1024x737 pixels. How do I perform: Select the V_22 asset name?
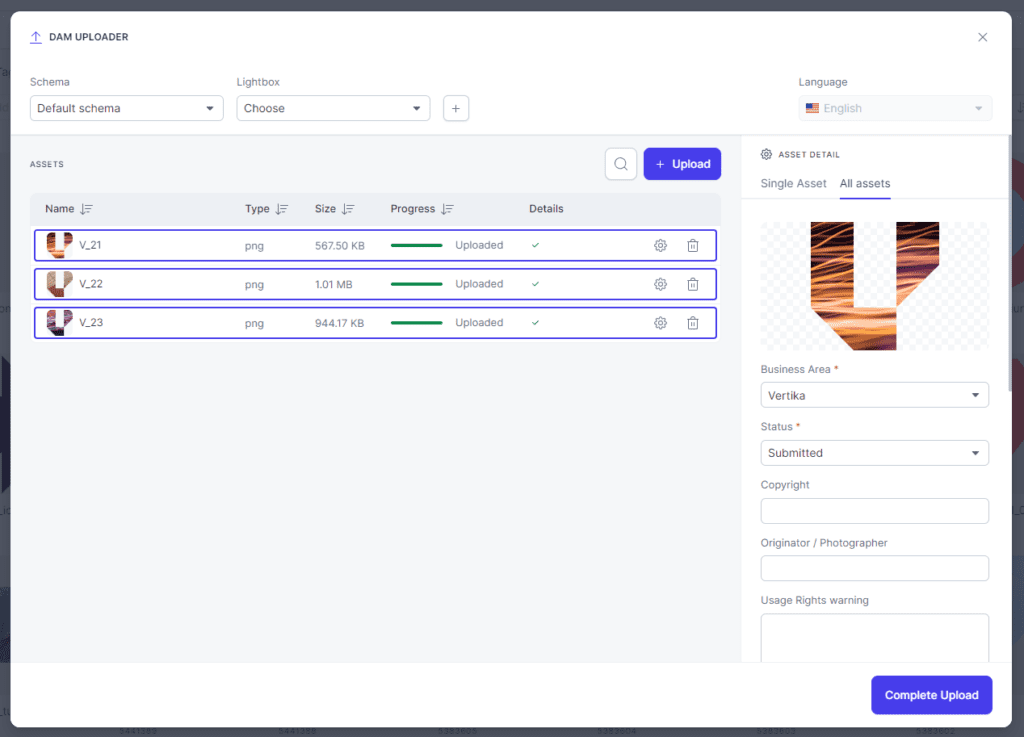tap(91, 284)
